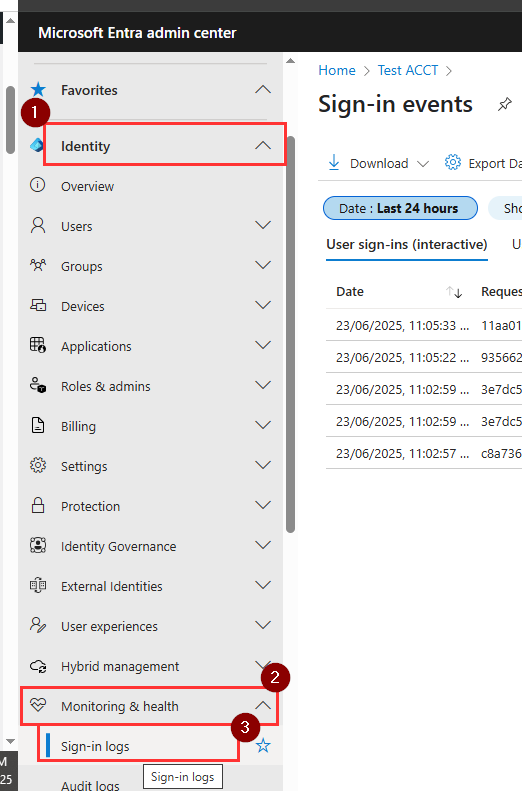Sort by the Date column arrows
The width and height of the screenshot is (522, 791).
click(x=454, y=292)
